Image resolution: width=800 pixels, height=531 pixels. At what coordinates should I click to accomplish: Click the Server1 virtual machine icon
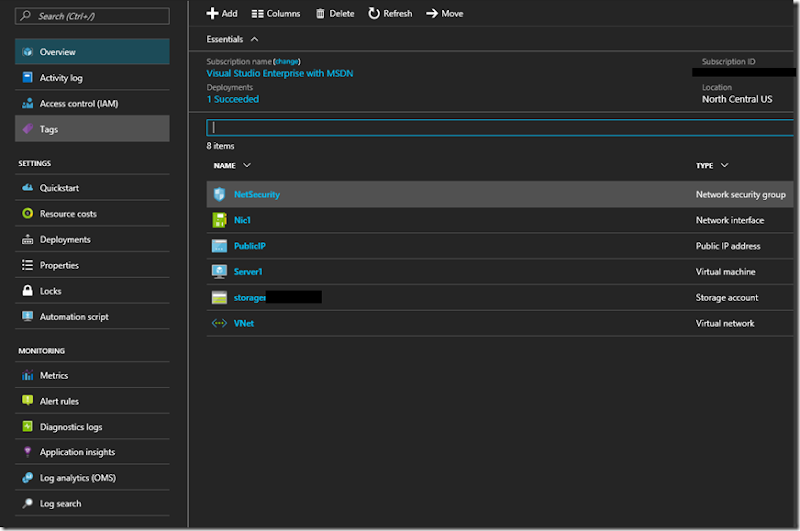[x=219, y=271]
